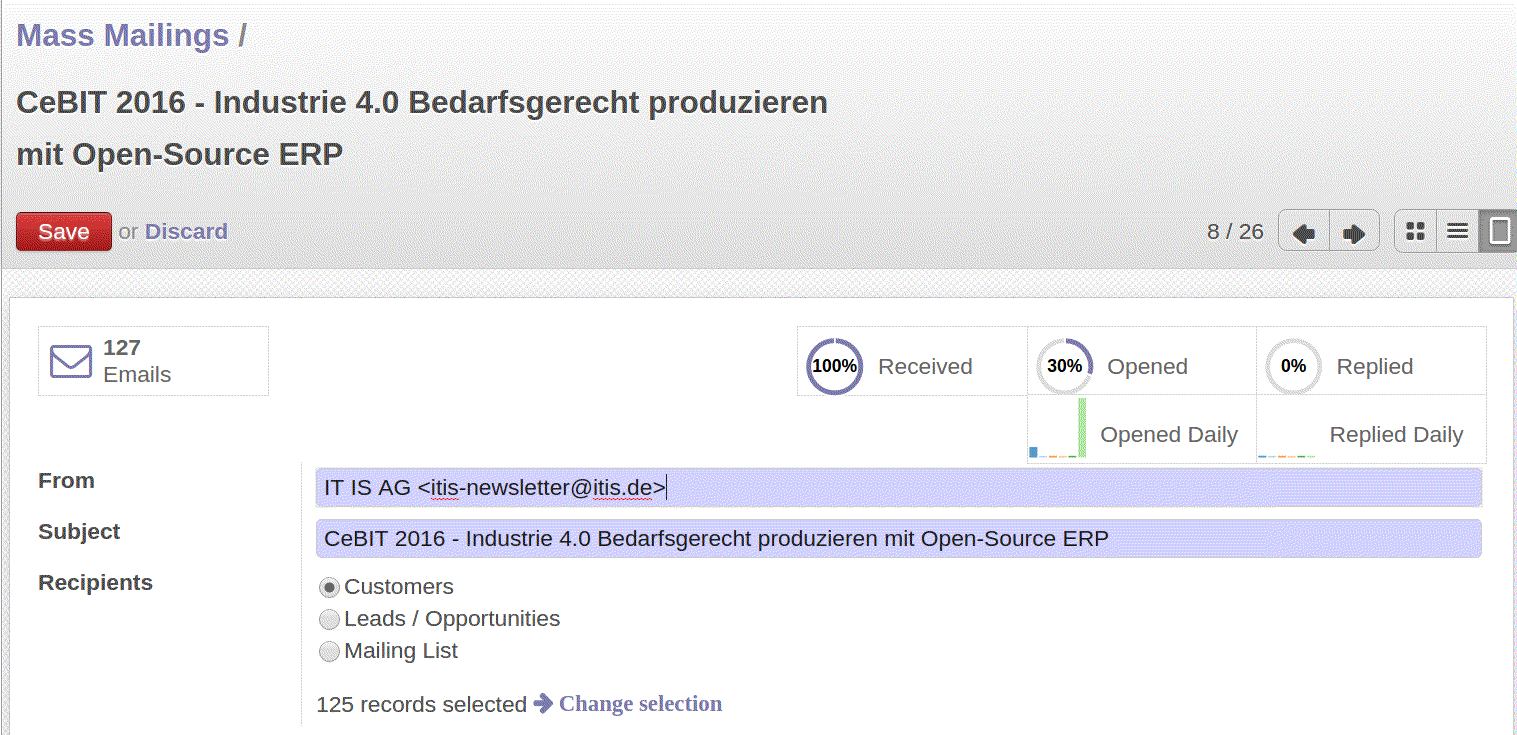This screenshot has width=1517, height=735.
Task: Switch to kanban view icon
Action: point(1415,231)
